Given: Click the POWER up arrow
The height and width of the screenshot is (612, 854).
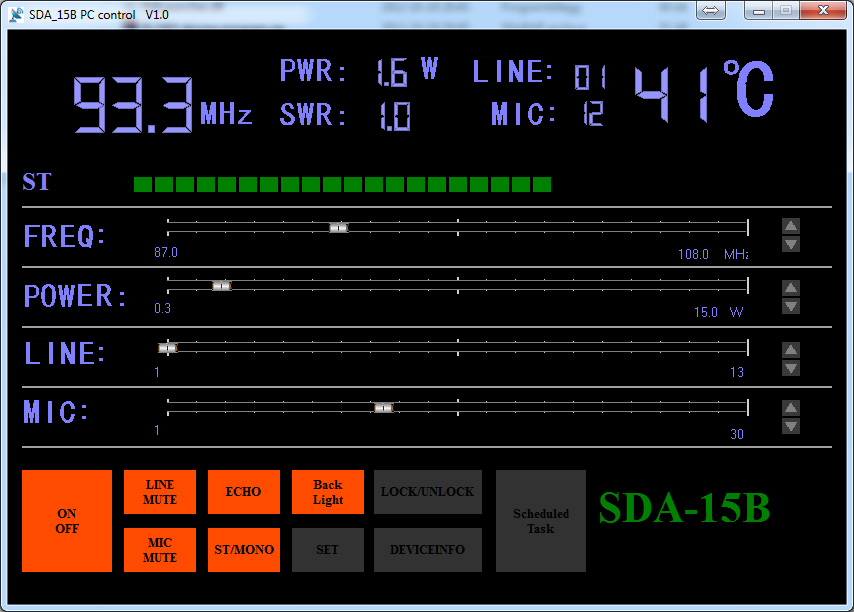Looking at the screenshot, I should pos(791,287).
